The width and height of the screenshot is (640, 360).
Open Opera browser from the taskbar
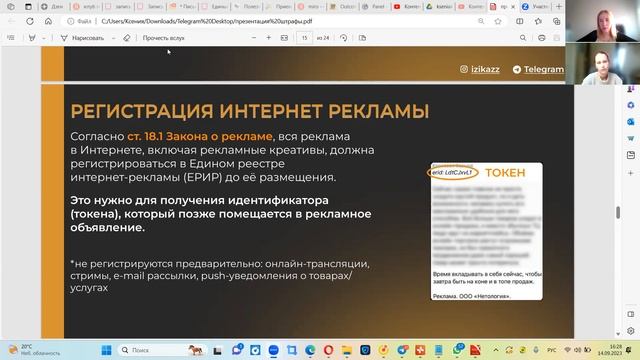[328, 350]
